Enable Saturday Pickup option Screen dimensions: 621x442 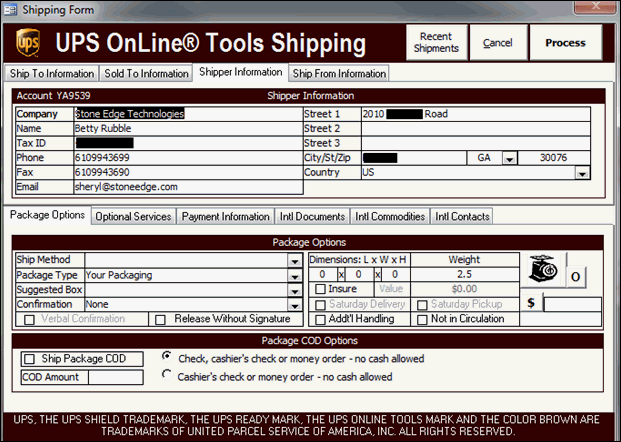[422, 305]
